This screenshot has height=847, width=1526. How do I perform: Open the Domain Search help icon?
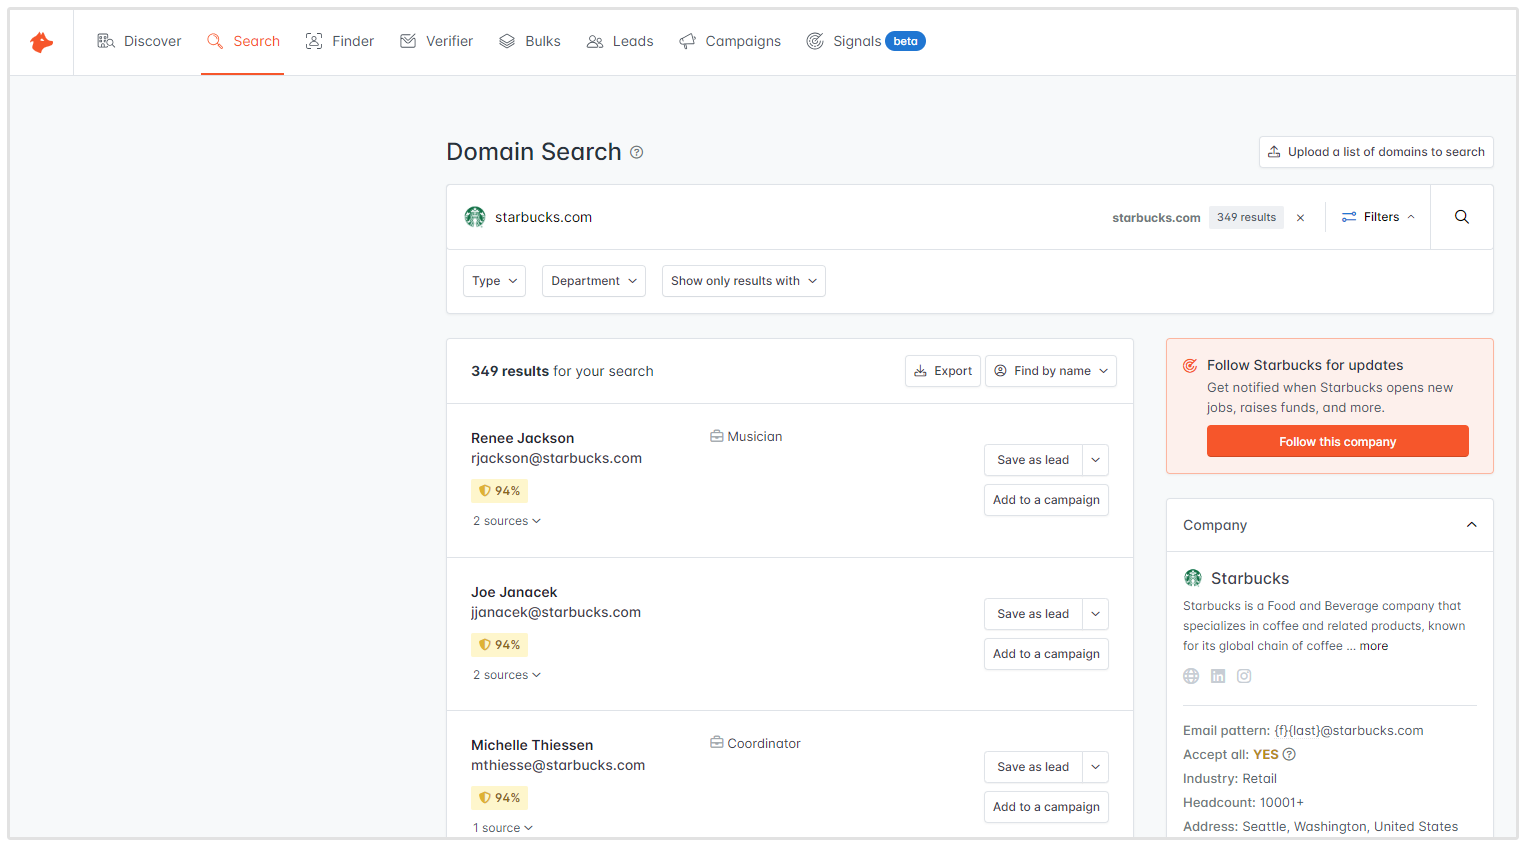(x=637, y=153)
